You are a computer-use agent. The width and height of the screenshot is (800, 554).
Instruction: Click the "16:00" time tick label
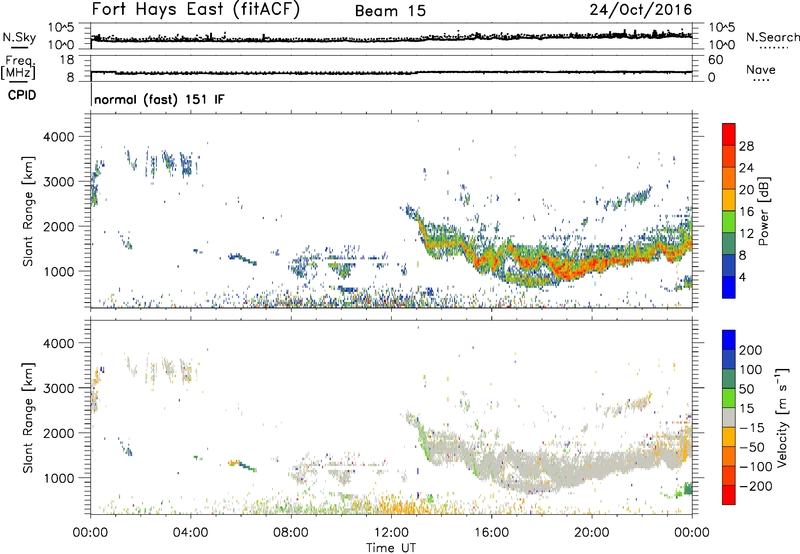491,533
